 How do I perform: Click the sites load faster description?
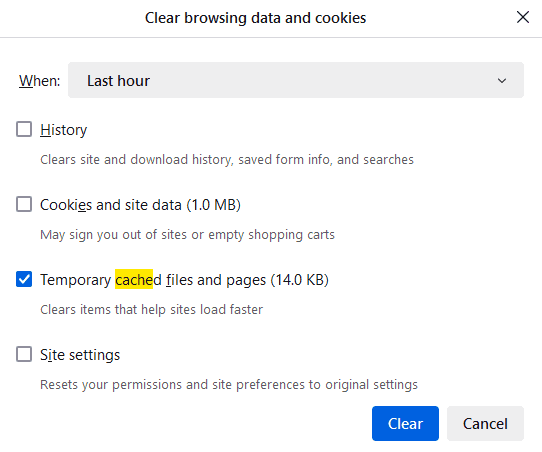[151, 310]
